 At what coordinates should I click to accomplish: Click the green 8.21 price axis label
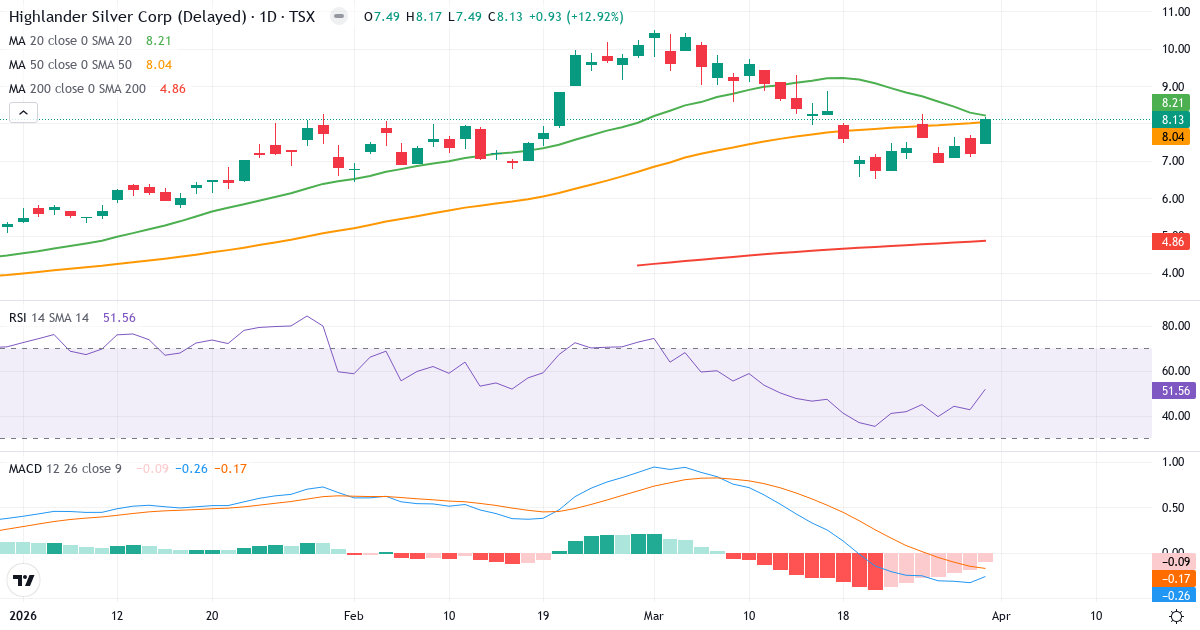pyautogui.click(x=1170, y=103)
